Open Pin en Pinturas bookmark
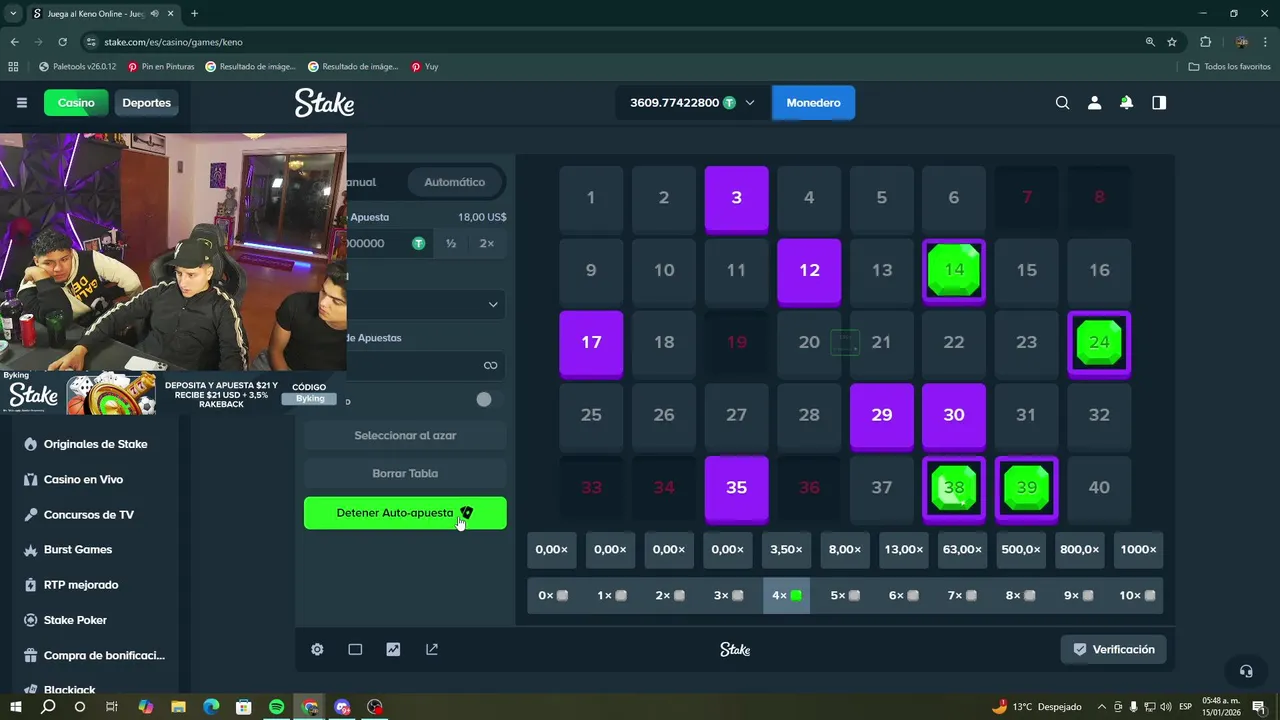 [161, 67]
